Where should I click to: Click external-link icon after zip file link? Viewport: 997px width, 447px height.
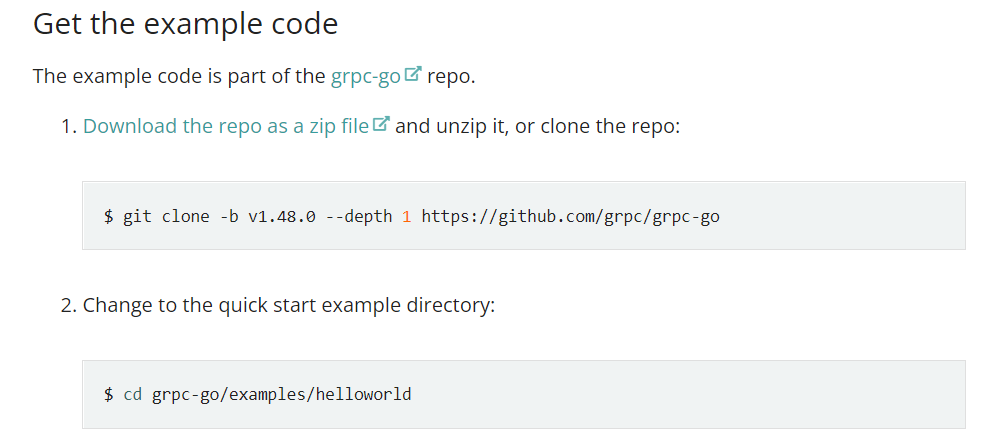point(380,123)
